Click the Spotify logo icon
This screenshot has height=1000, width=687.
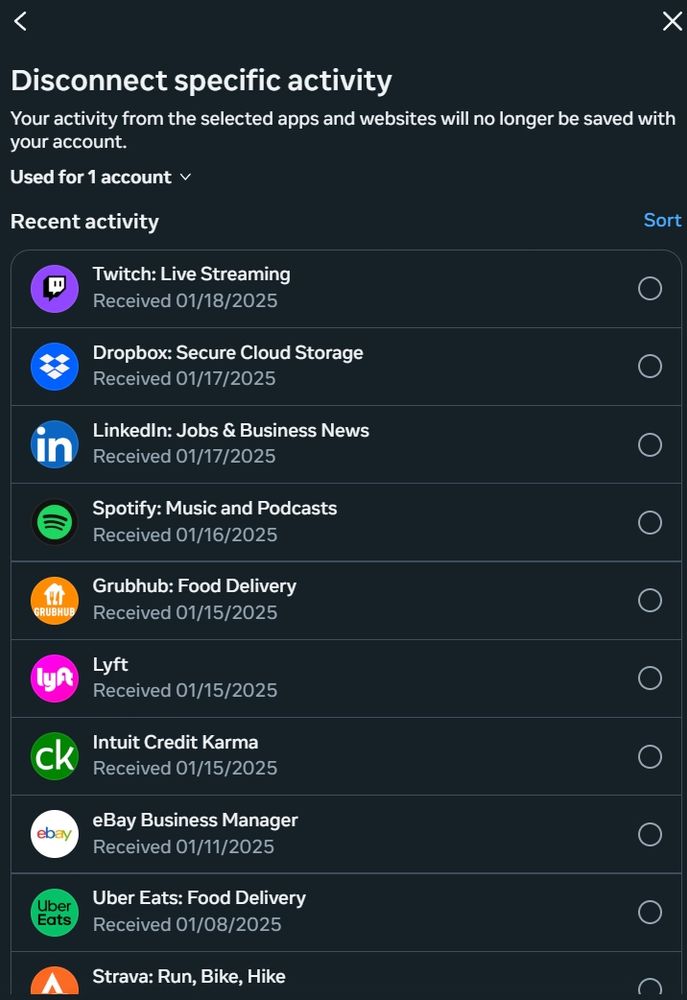pyautogui.click(x=54, y=522)
